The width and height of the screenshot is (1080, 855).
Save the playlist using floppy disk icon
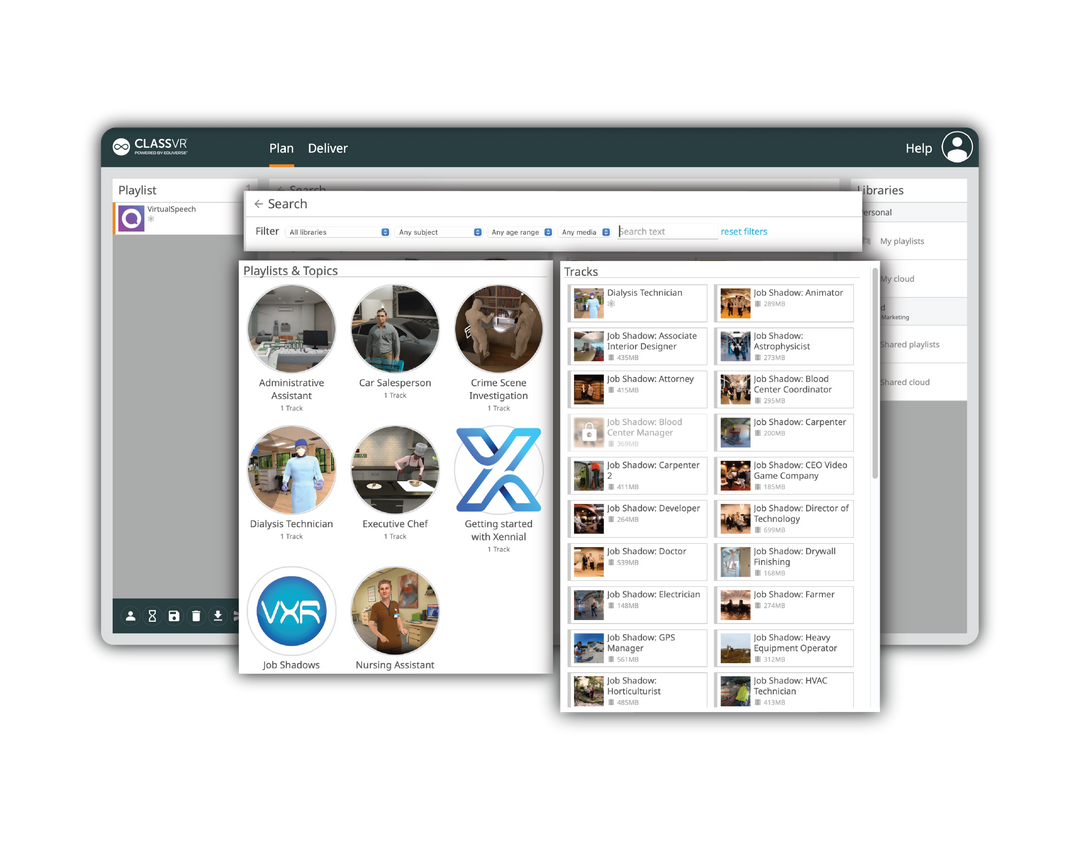click(x=174, y=616)
